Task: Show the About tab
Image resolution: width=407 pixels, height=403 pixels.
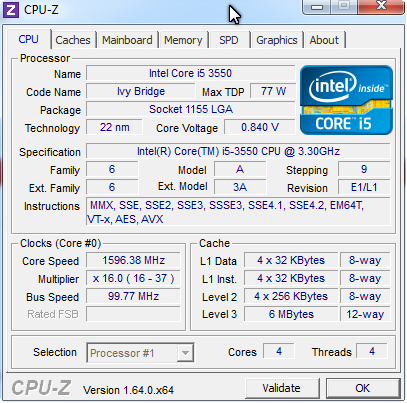Action: tap(324, 40)
